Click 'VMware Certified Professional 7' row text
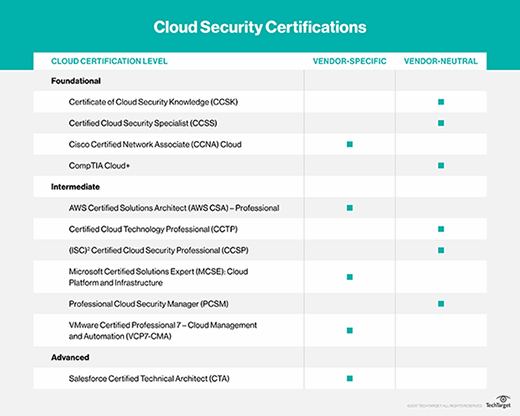 point(163,331)
